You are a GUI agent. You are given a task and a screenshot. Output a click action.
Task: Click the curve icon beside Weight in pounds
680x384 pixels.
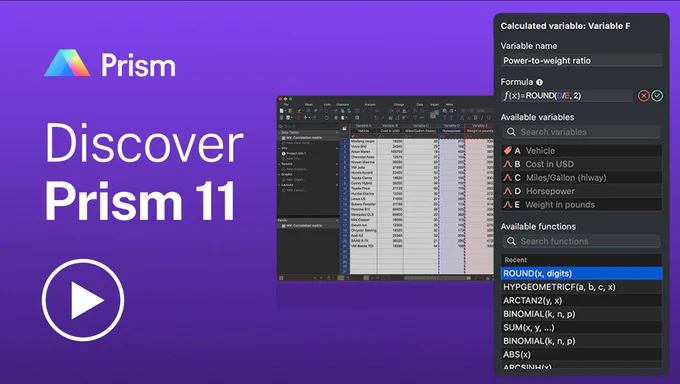[507, 204]
